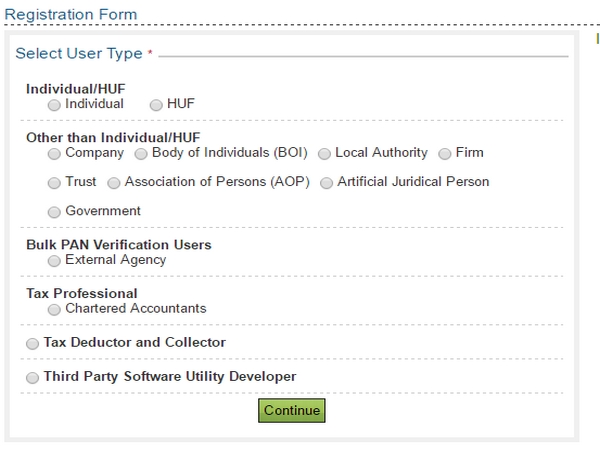Click the Tax Professional section heading

(x=82, y=294)
